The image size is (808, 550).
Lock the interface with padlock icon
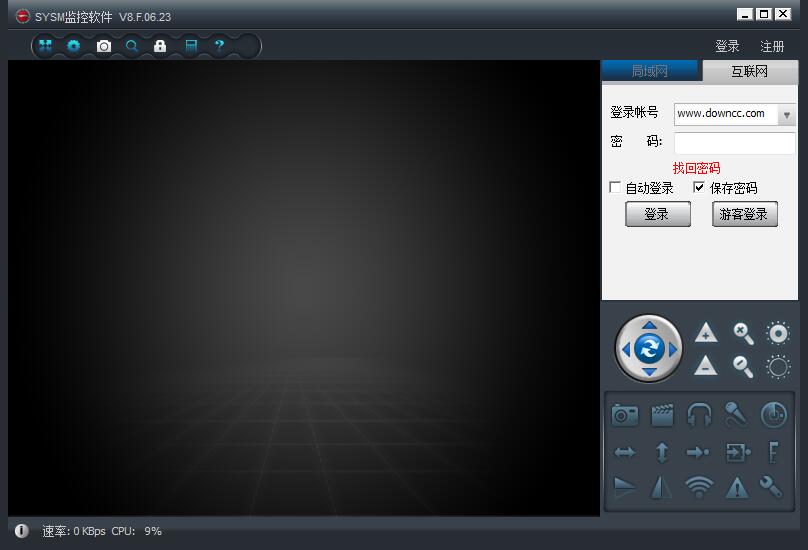[160, 46]
